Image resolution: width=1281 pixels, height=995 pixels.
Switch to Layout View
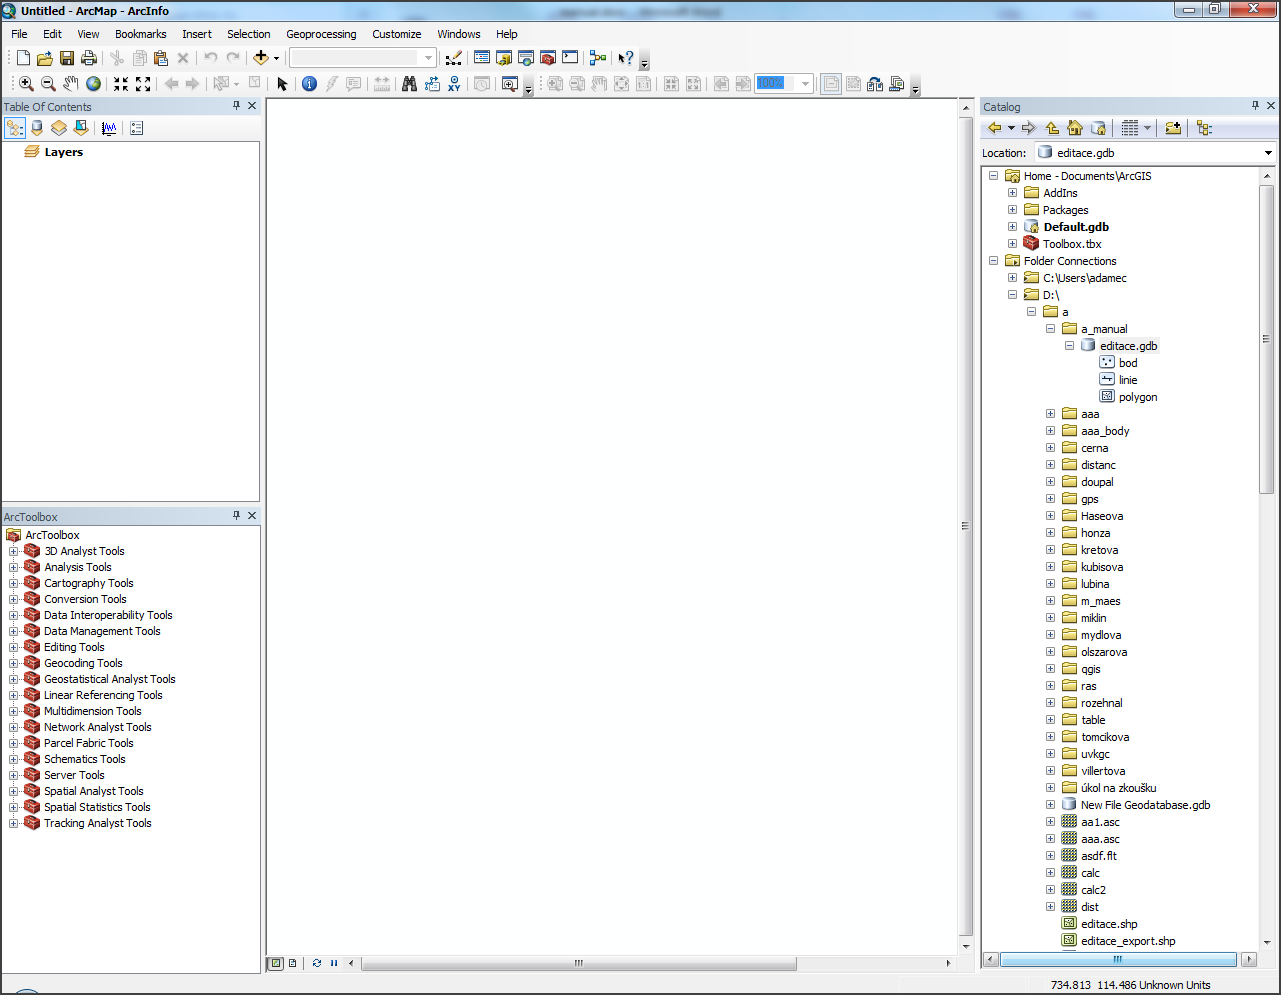293,963
